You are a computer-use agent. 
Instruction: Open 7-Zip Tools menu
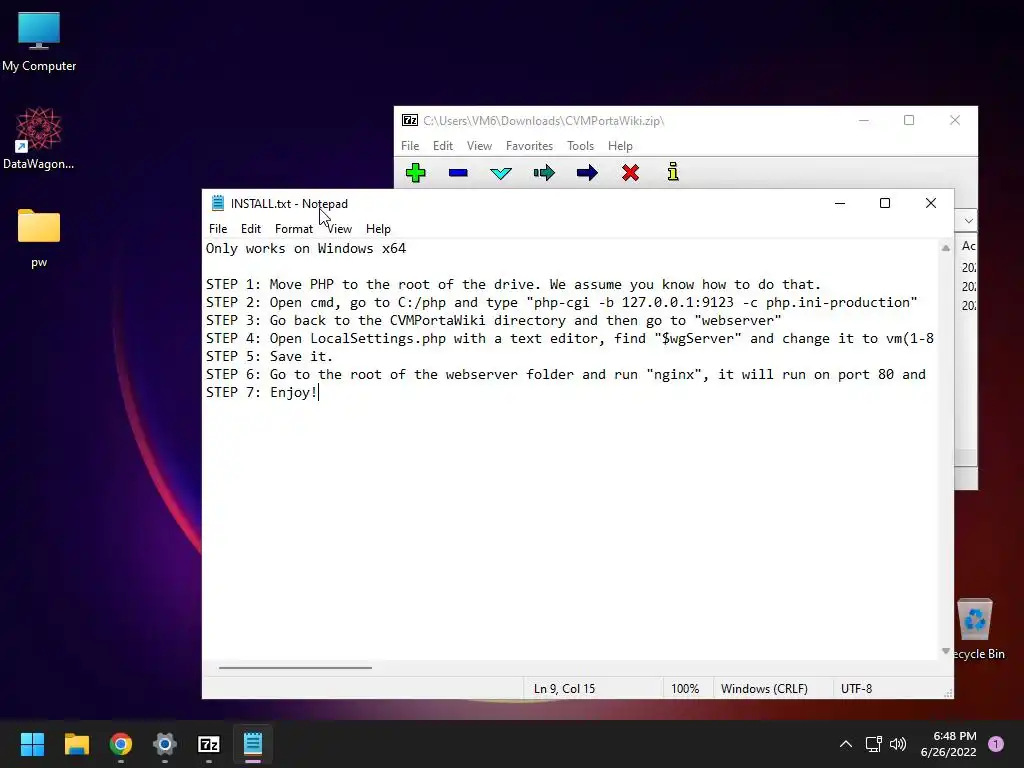(x=581, y=146)
